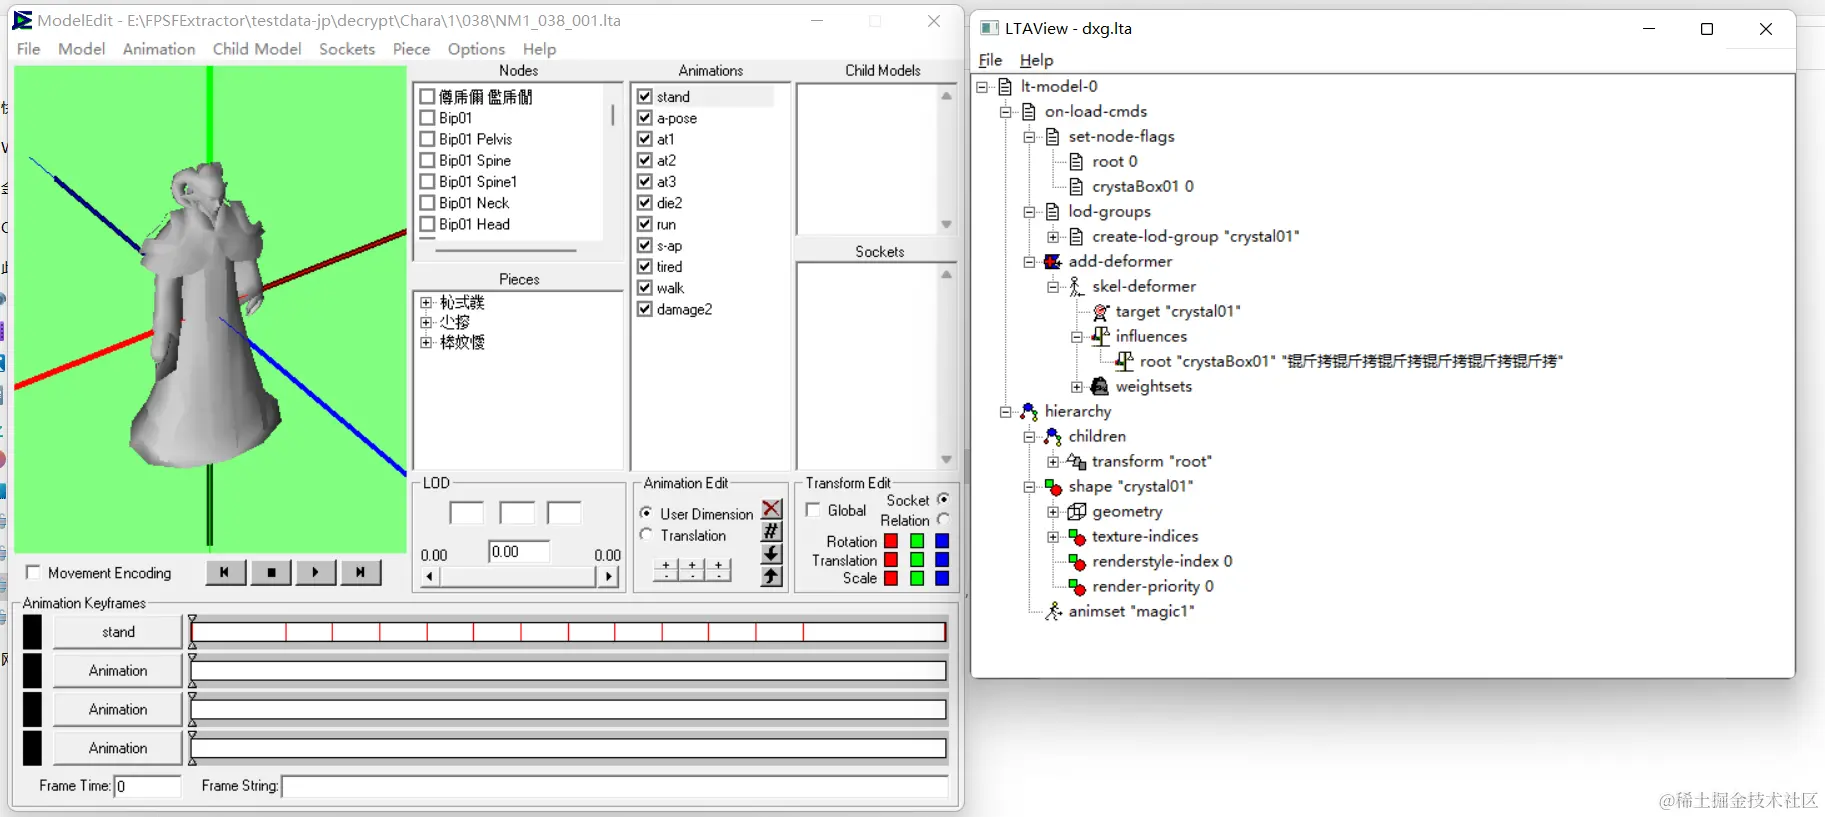Click the Frame Time input field
The image size is (1825, 817).
(x=147, y=786)
